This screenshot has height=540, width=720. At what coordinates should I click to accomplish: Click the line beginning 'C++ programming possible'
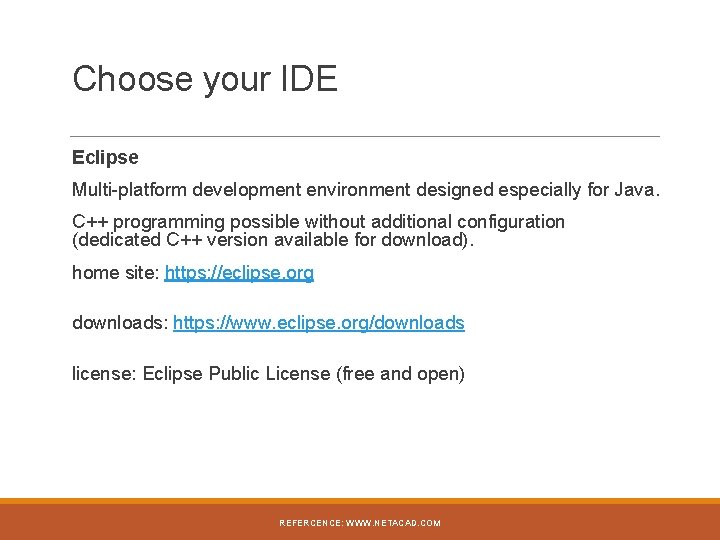tap(318, 222)
